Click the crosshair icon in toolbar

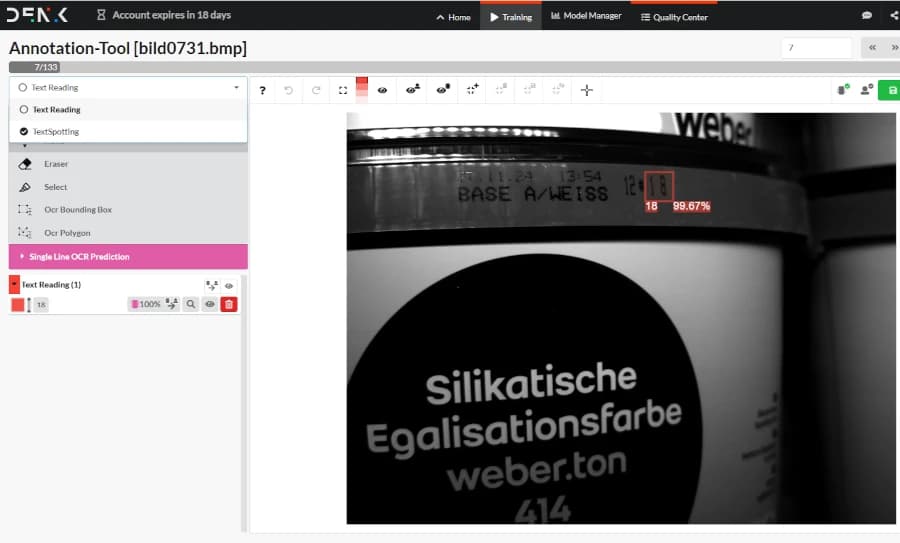point(587,90)
